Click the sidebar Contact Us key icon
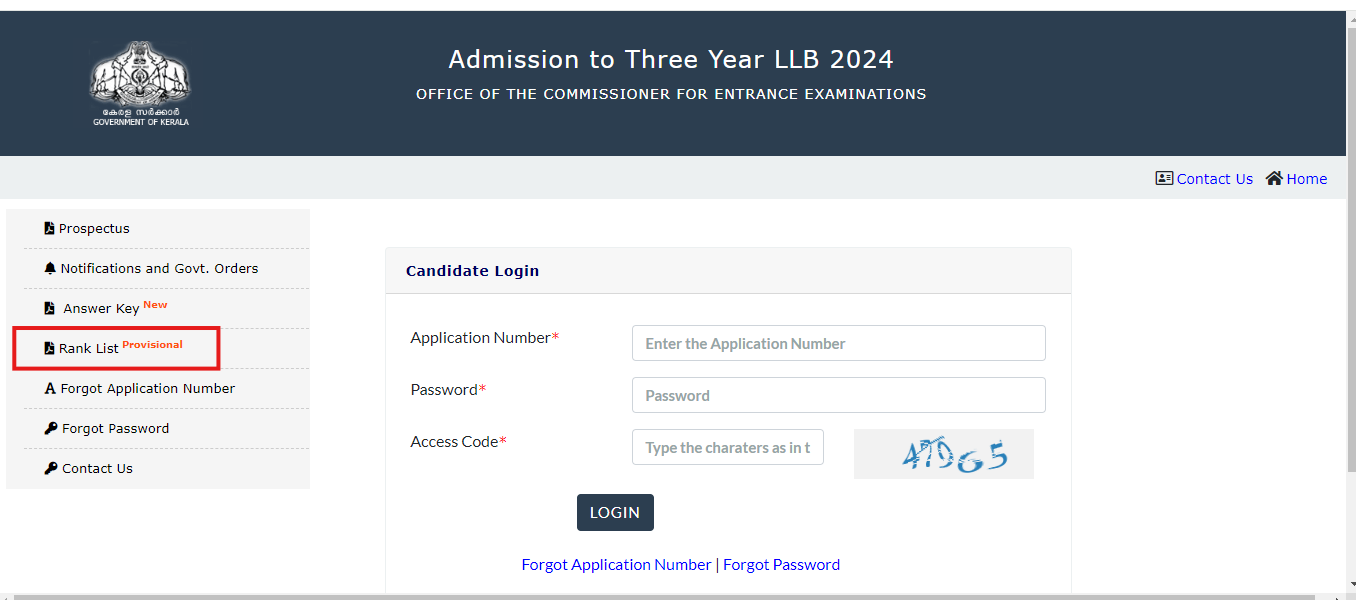The image size is (1356, 600). pyautogui.click(x=51, y=468)
